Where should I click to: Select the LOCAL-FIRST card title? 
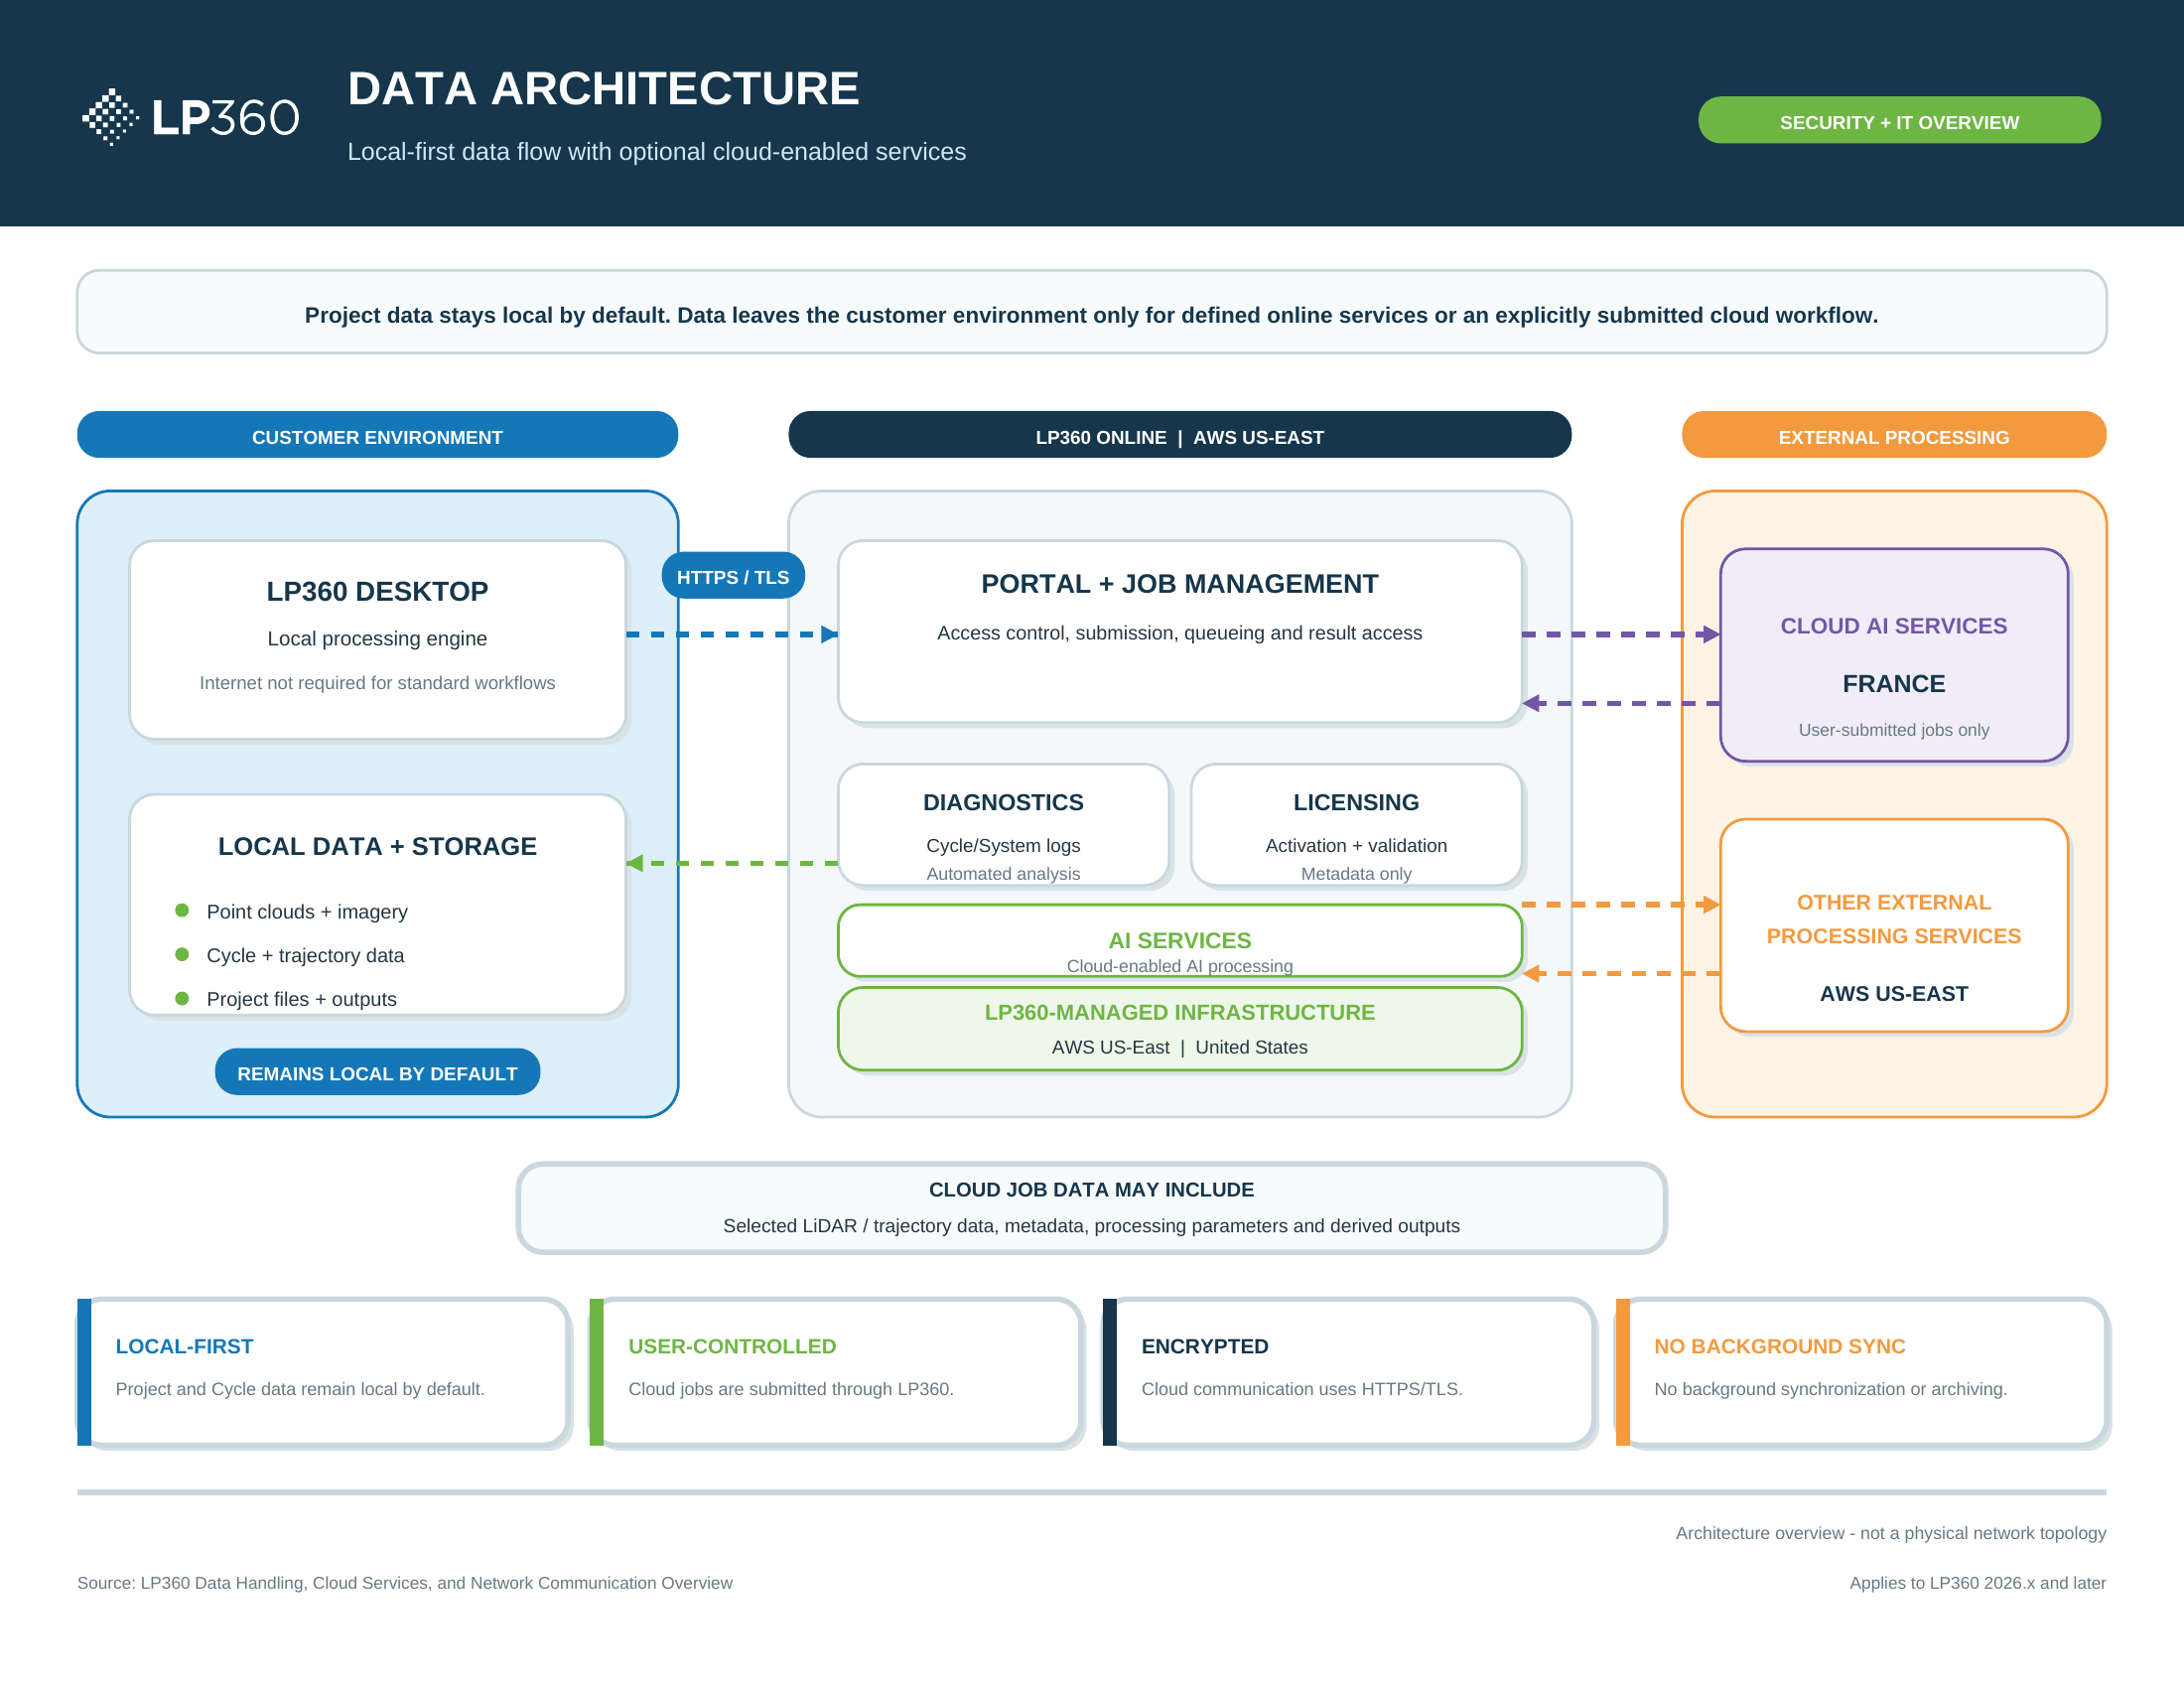click(184, 1346)
